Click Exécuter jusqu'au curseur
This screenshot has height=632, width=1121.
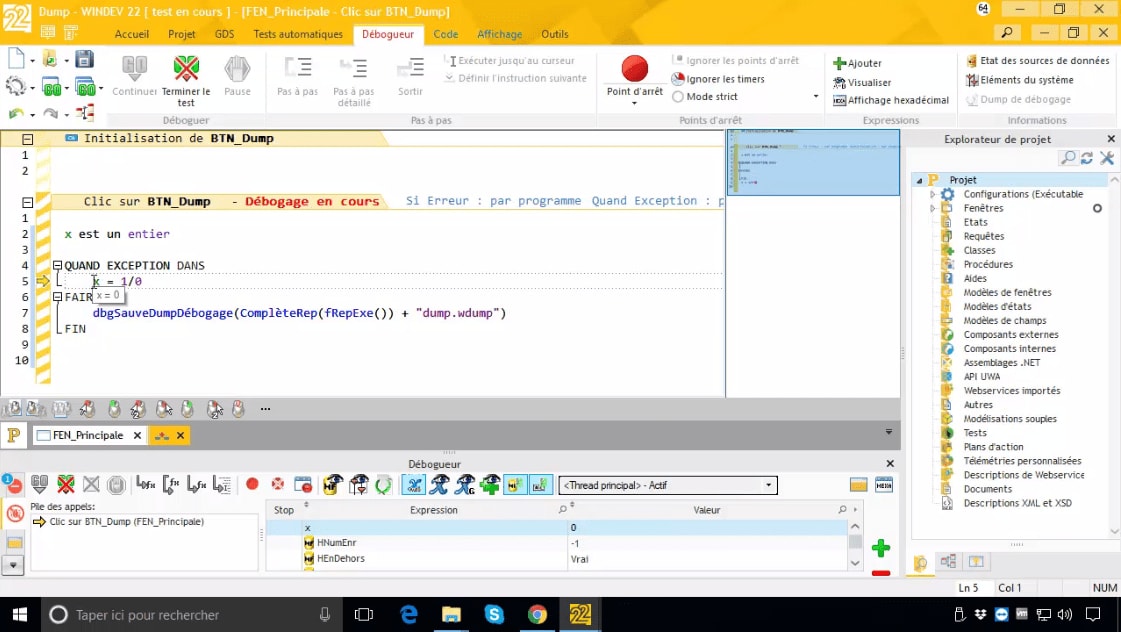coord(509,61)
